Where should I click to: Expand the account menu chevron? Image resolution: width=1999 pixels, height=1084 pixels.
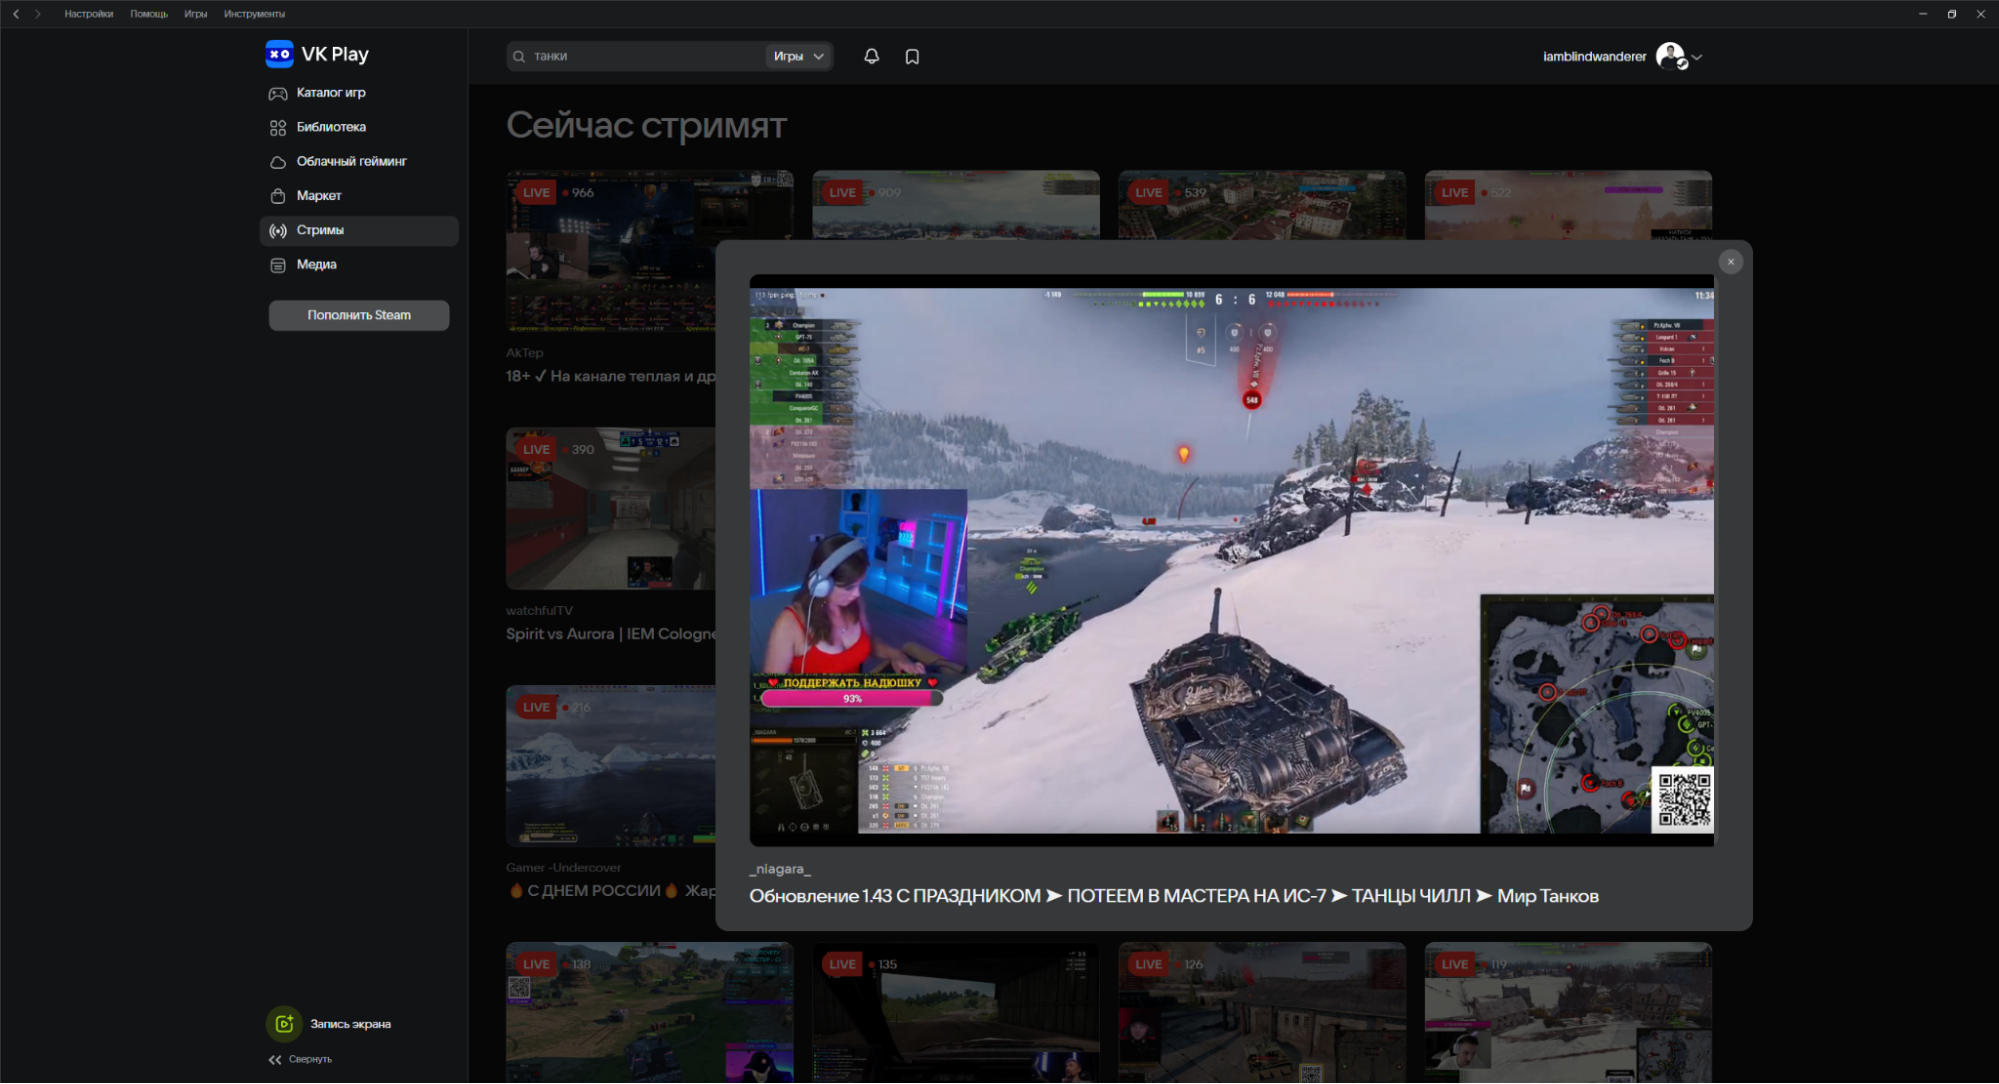[x=1696, y=58]
